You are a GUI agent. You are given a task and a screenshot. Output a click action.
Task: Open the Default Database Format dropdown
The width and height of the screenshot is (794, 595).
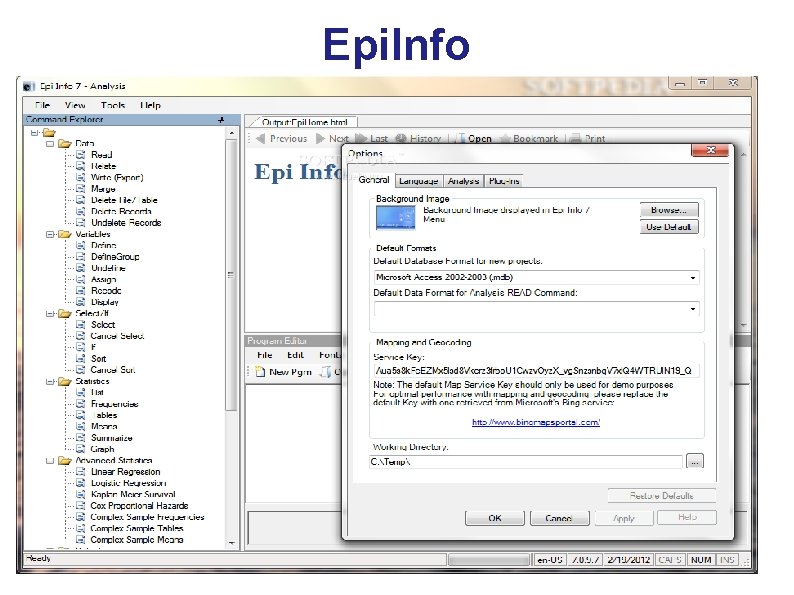693,277
